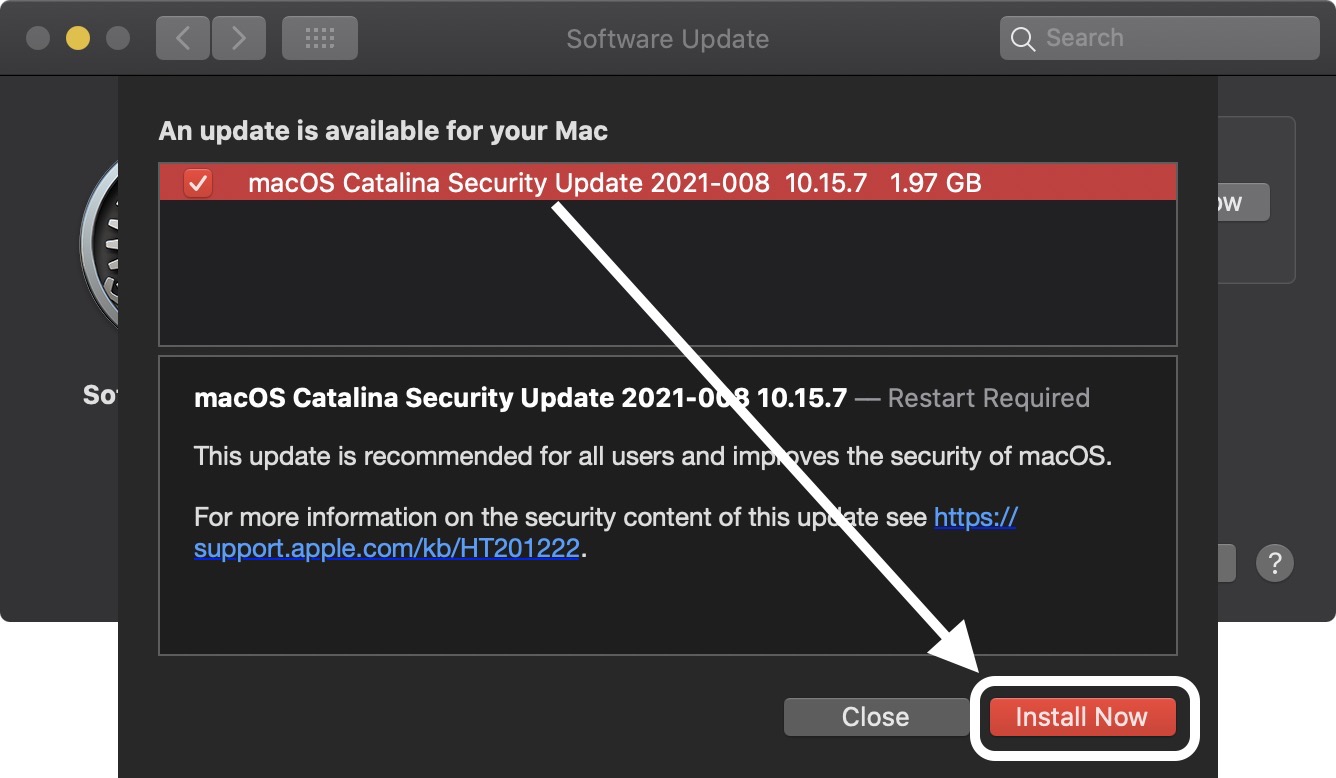Select the Security Update 2021-008 list row
Viewport: 1336px width, 778px height.
click(614, 183)
